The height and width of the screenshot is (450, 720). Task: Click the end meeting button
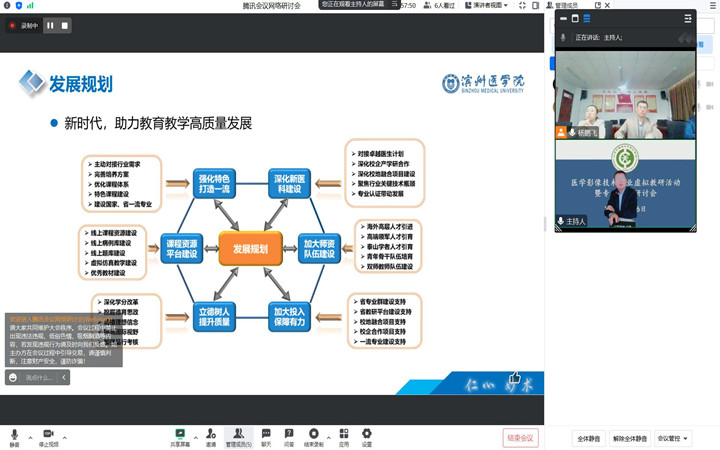[521, 437]
